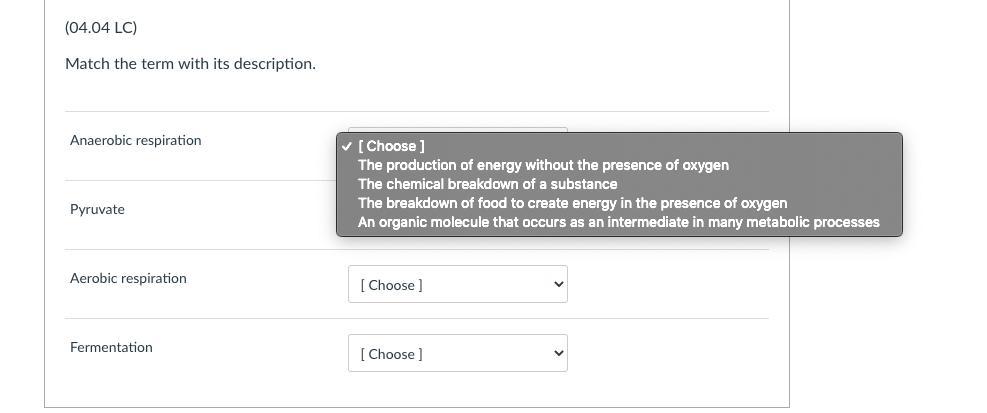Viewport: 987px width, 413px height.
Task: Click the "Anaerobic respiration" term label
Action: (135, 141)
